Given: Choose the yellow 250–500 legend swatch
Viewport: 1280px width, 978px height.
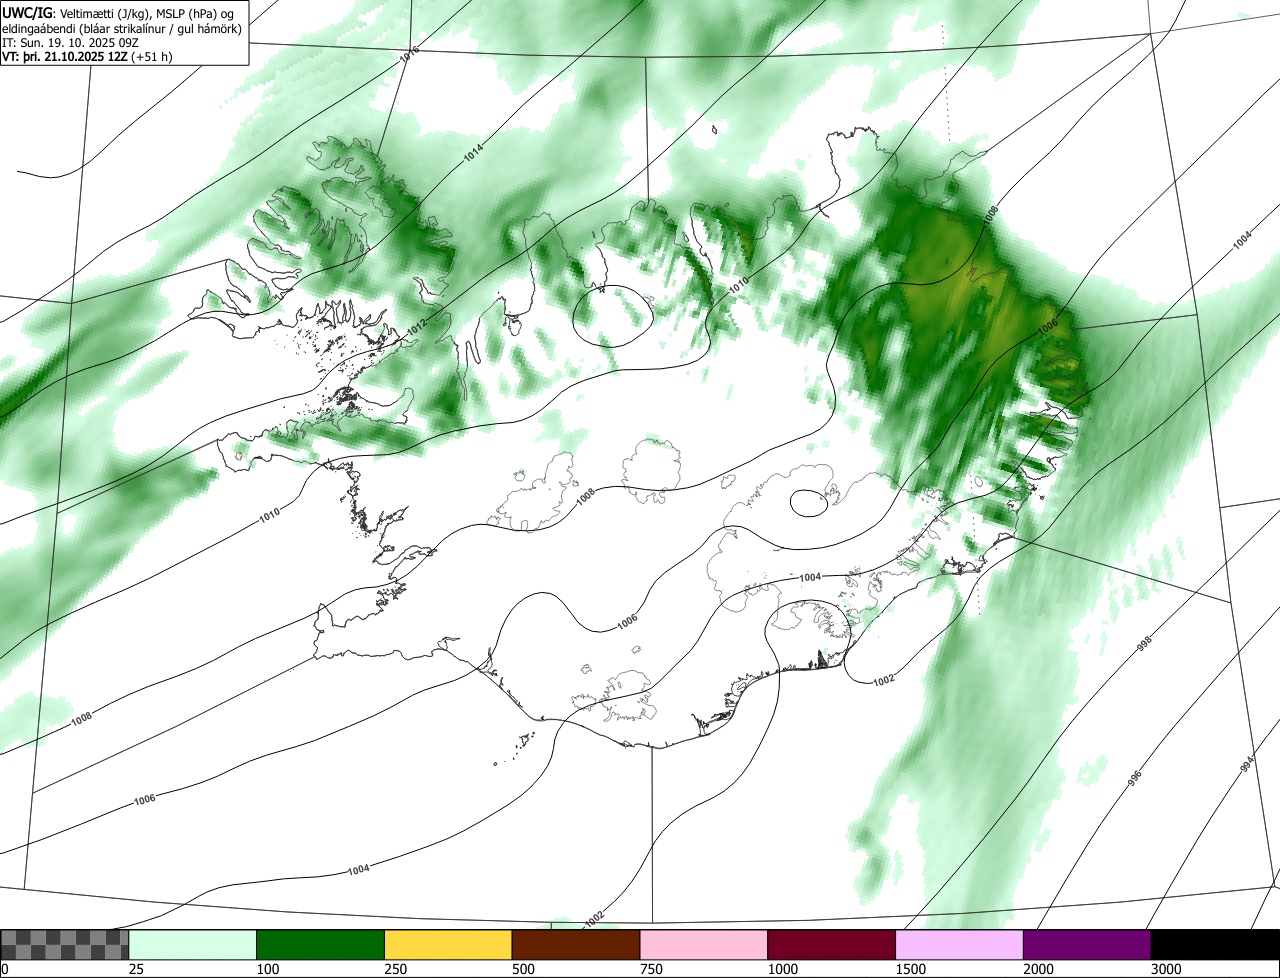Looking at the screenshot, I should point(448,945).
